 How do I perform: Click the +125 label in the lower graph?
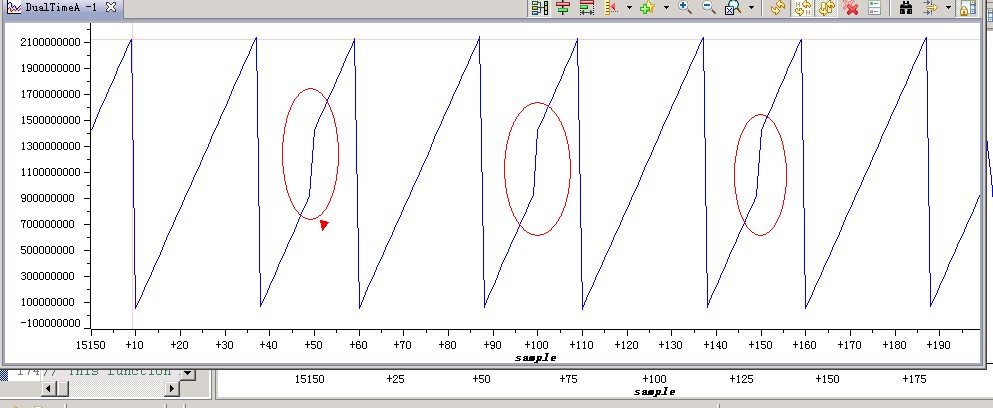740,379
